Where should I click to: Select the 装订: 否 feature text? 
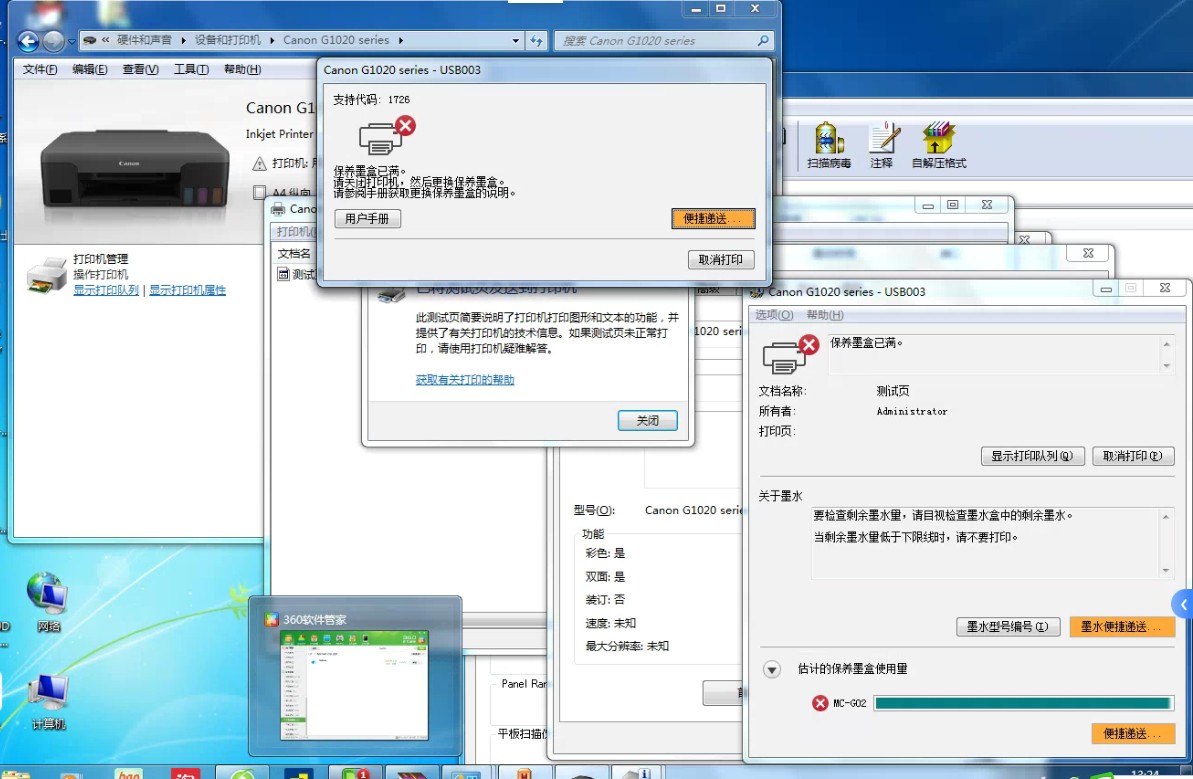click(x=605, y=599)
